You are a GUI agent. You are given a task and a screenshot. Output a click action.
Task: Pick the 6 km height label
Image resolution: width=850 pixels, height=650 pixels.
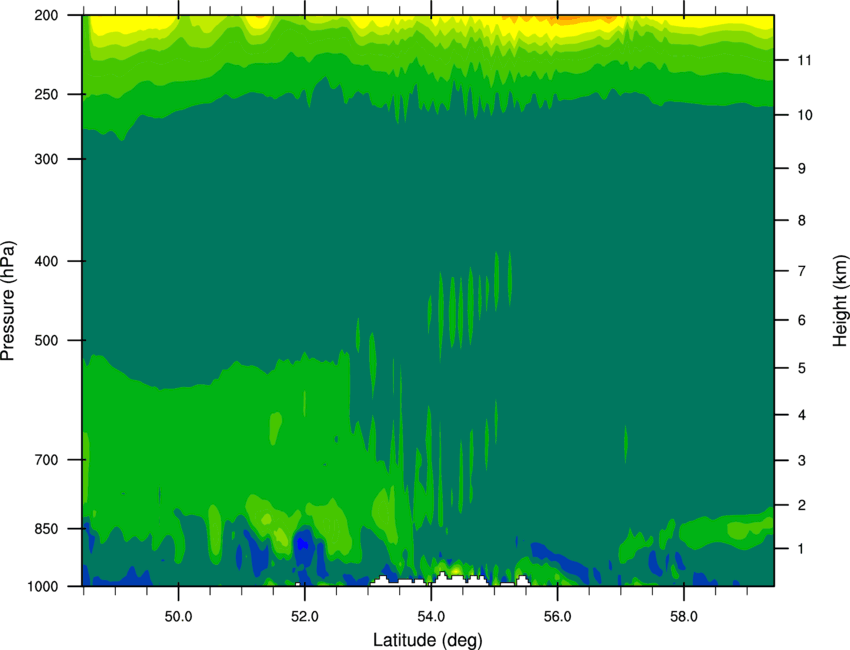pyautogui.click(x=802, y=320)
